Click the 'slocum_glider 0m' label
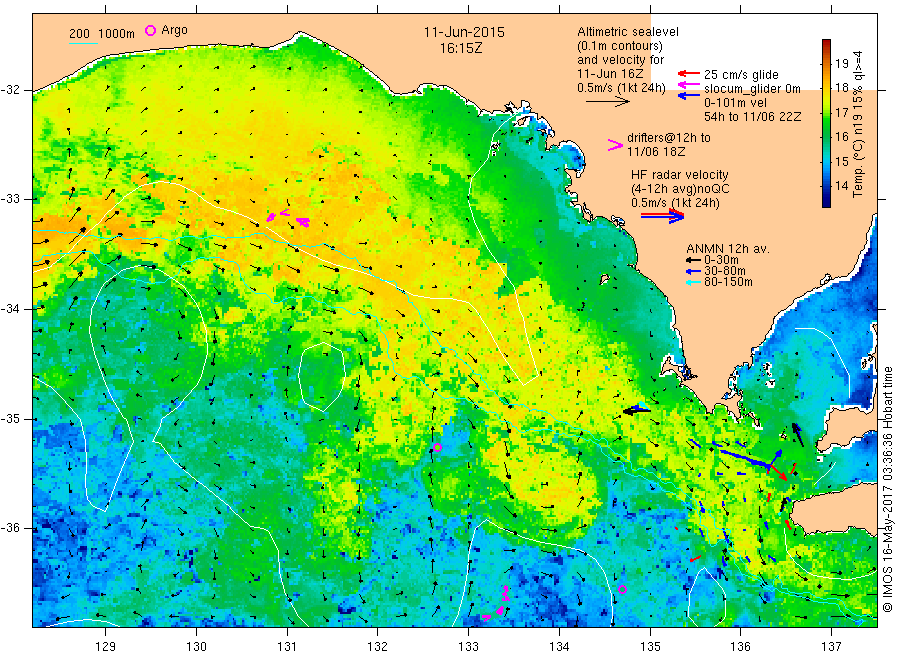900x660 pixels. tap(752, 88)
